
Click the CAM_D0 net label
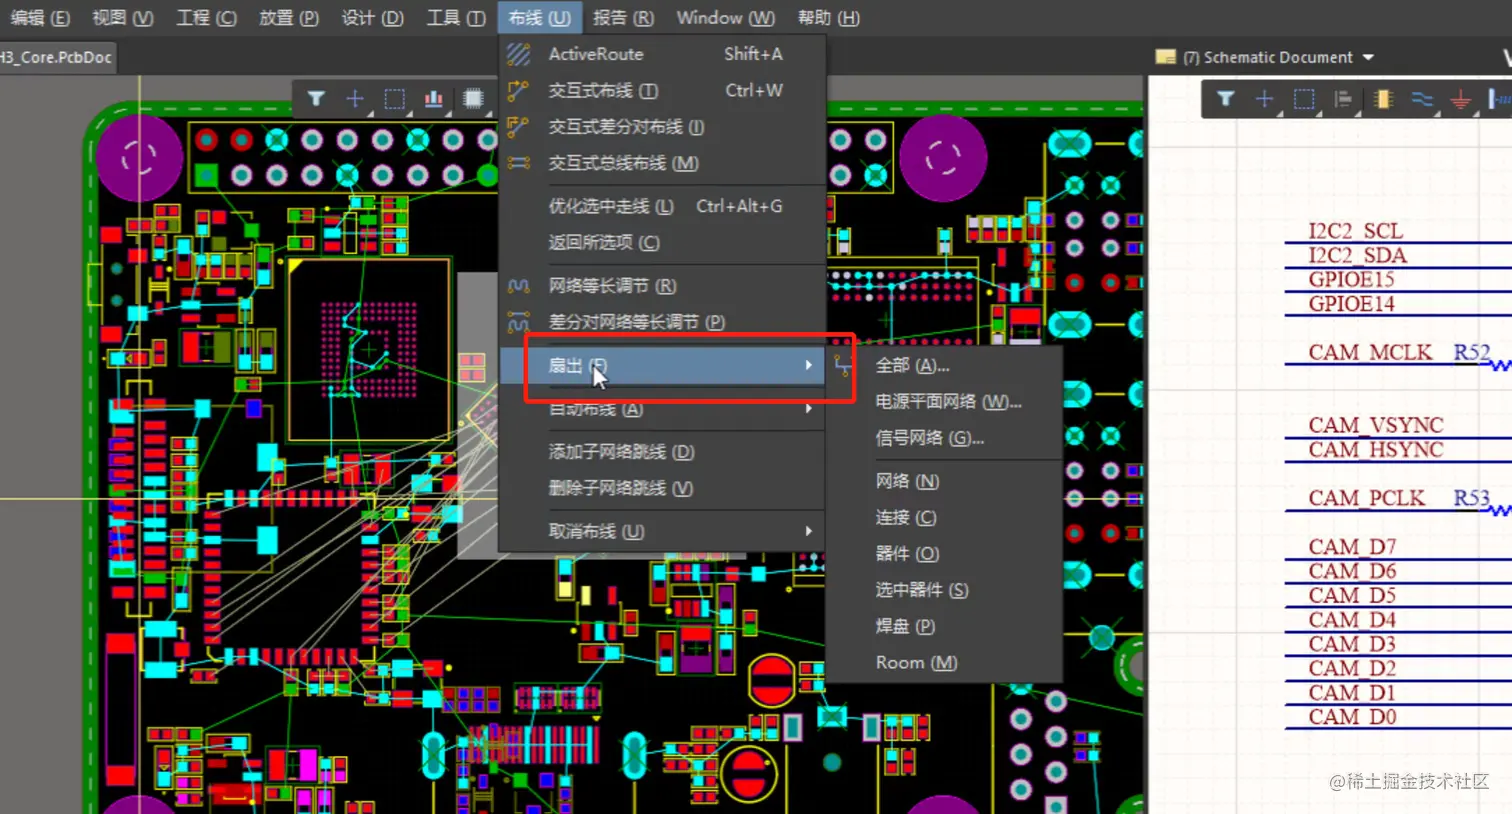coord(1352,717)
